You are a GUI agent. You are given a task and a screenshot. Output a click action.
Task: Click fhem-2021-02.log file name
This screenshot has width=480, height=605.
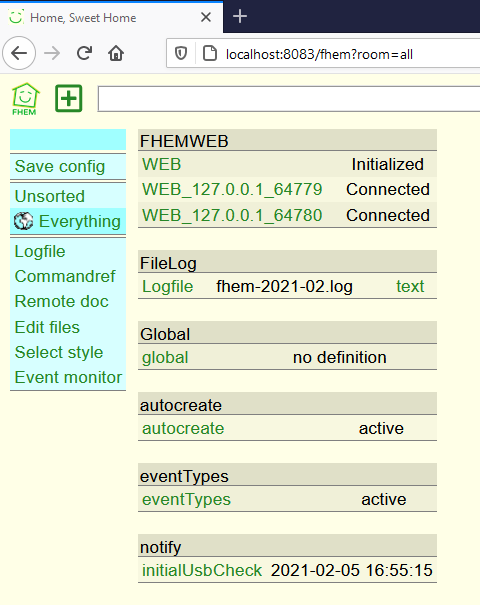[x=284, y=287]
